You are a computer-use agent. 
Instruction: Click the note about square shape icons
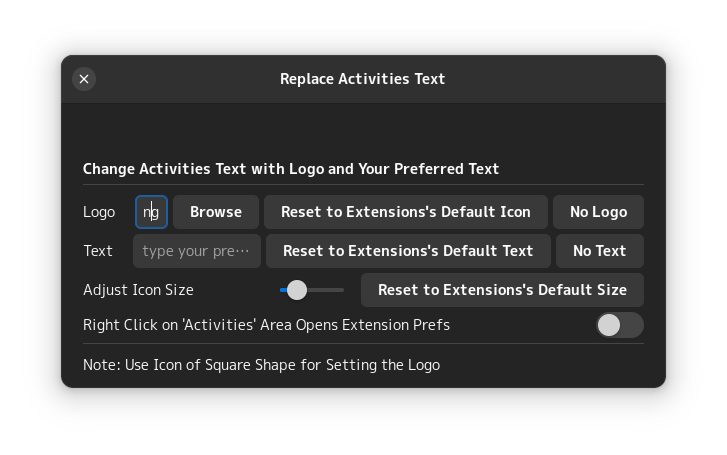[x=261, y=365]
